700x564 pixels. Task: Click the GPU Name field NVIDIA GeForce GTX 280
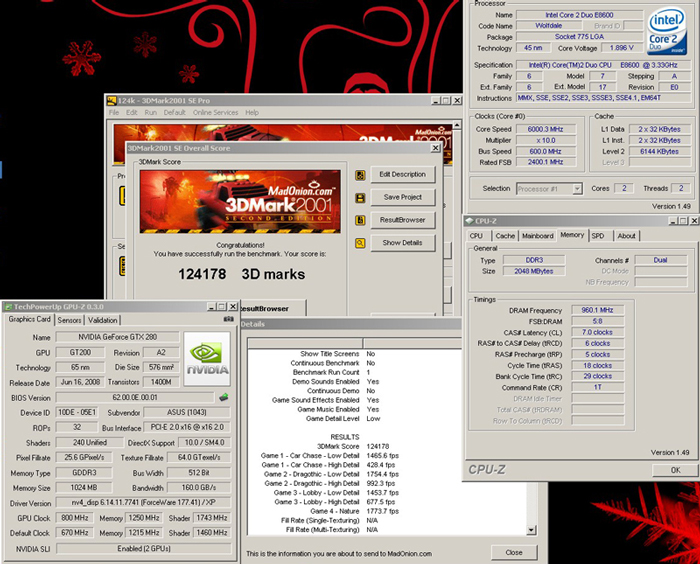click(x=117, y=337)
